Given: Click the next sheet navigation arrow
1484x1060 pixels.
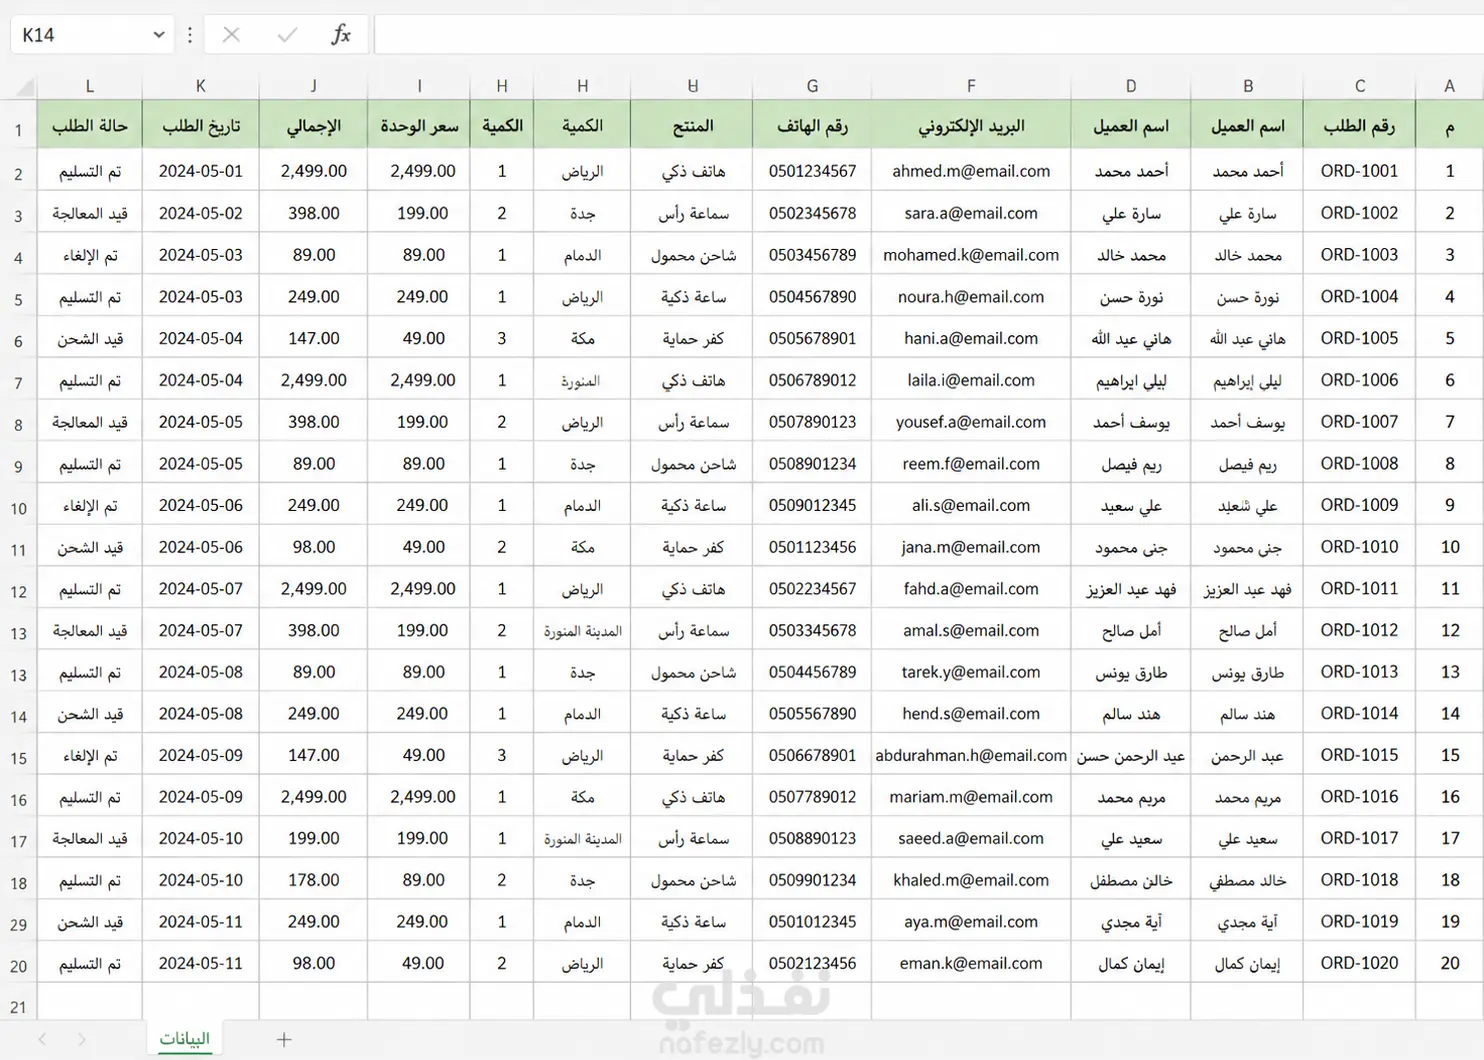Looking at the screenshot, I should [x=81, y=1040].
